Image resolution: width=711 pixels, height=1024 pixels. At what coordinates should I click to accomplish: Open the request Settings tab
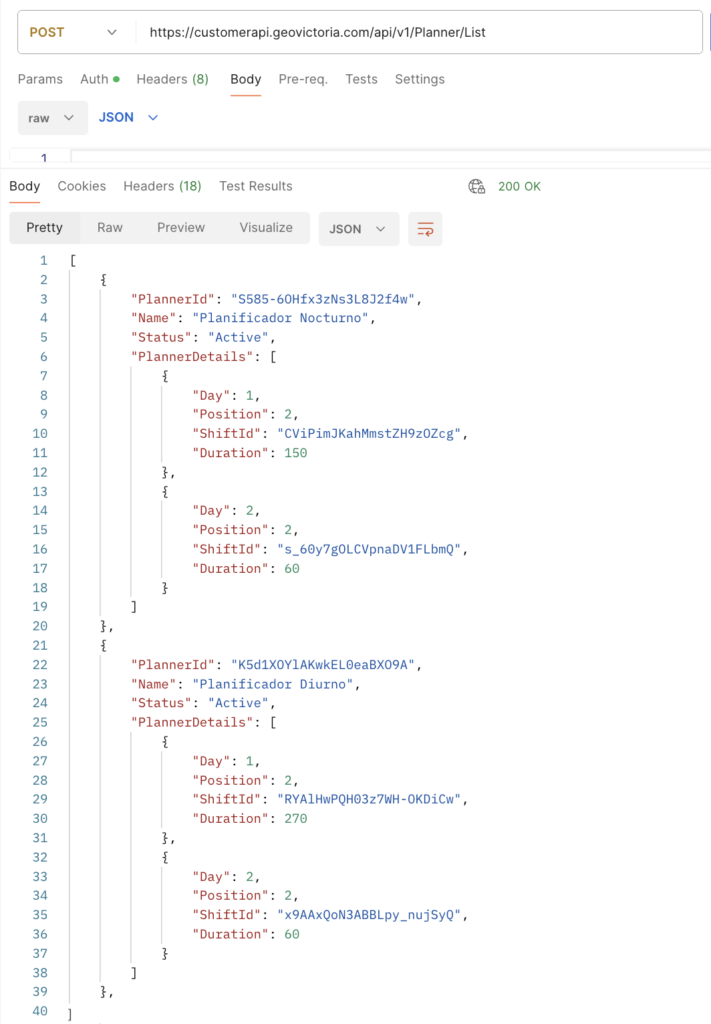point(419,79)
